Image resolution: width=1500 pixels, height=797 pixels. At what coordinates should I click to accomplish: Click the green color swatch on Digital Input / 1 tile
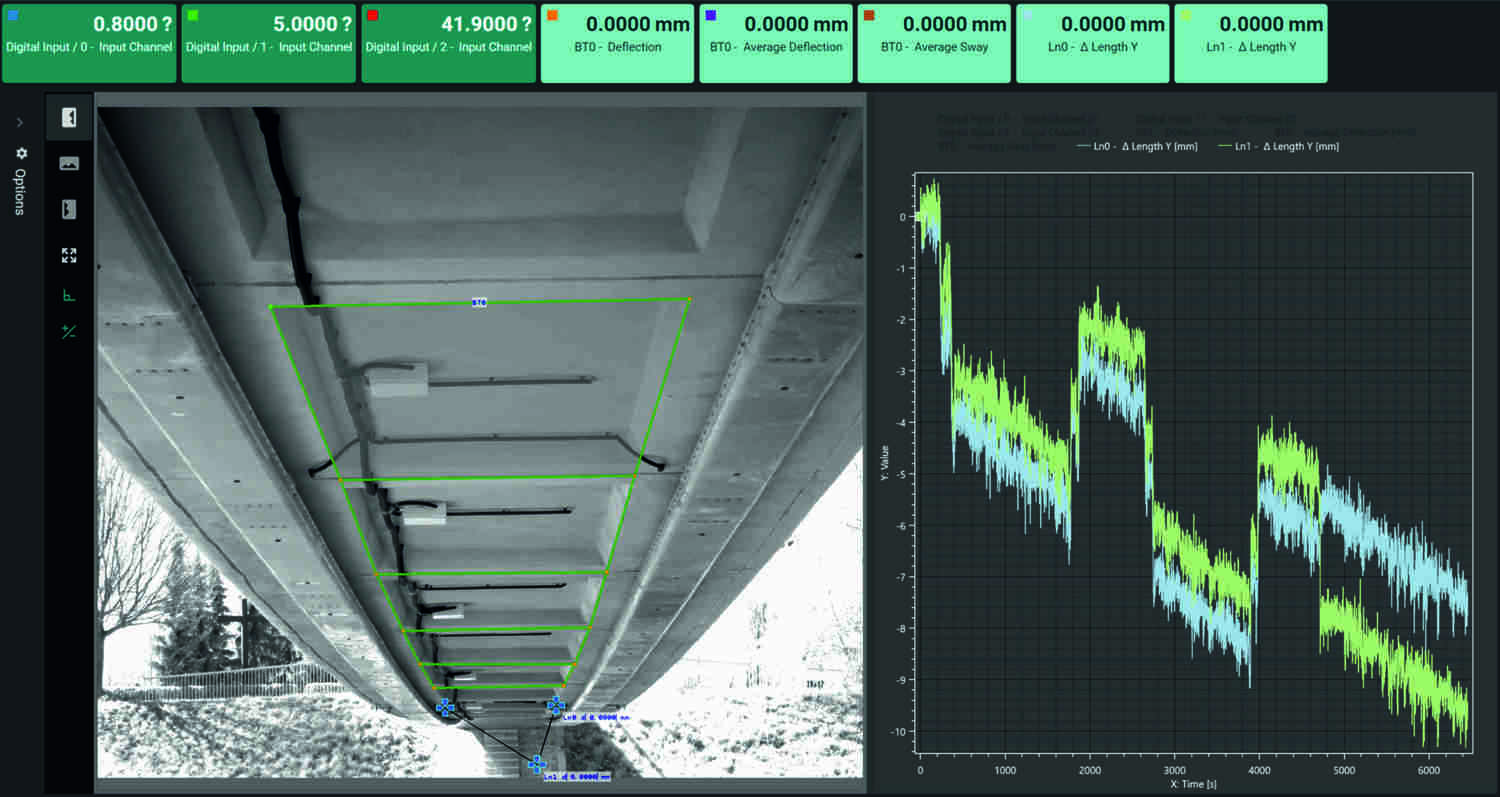tap(192, 15)
